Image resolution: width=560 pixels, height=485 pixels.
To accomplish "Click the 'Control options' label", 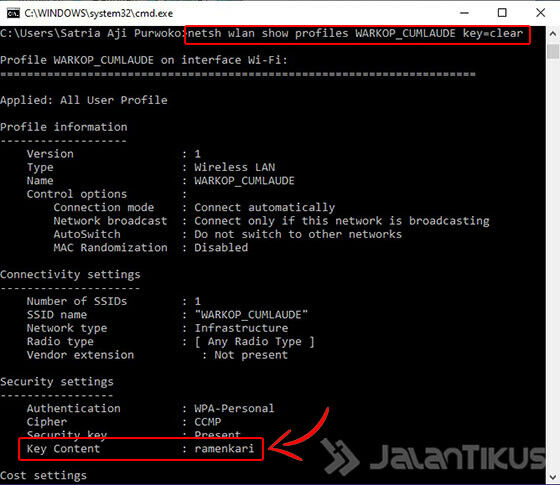I will pyautogui.click(x=77, y=194).
